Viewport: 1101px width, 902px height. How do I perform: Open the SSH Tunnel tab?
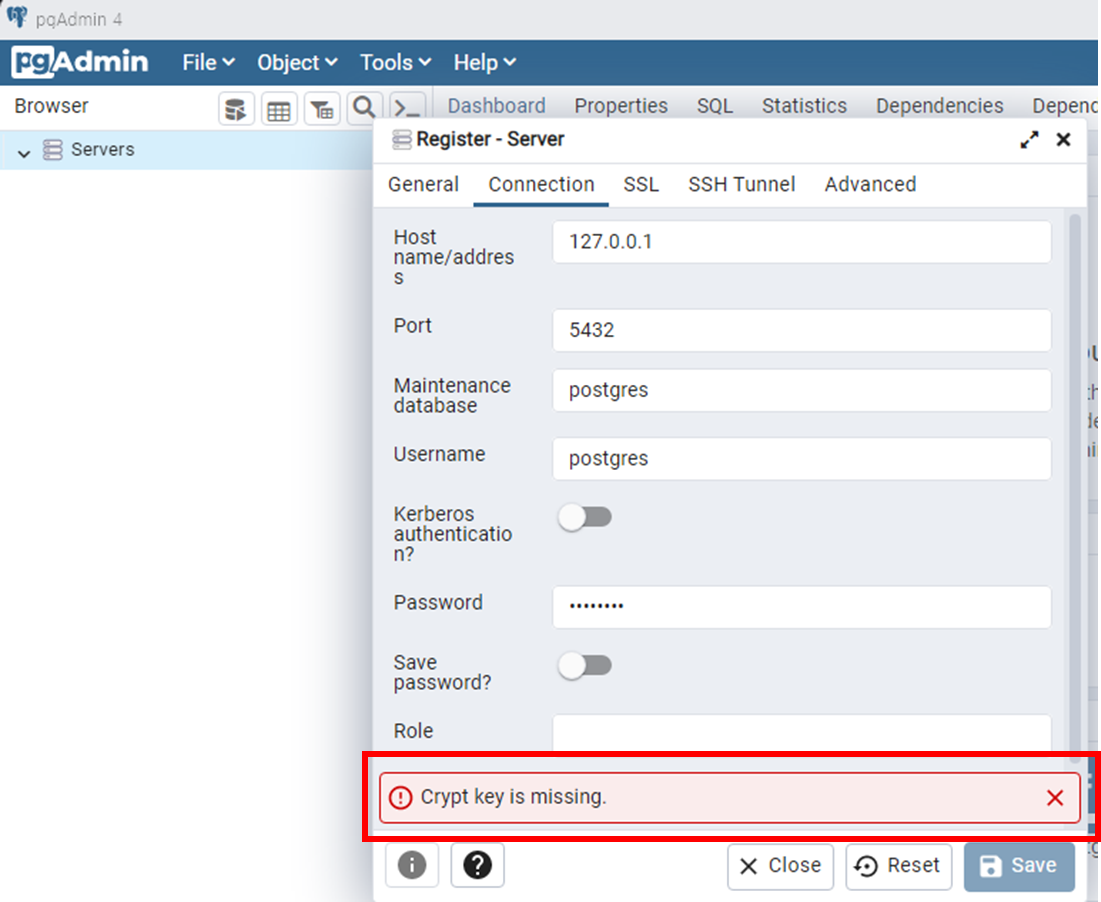(x=741, y=184)
